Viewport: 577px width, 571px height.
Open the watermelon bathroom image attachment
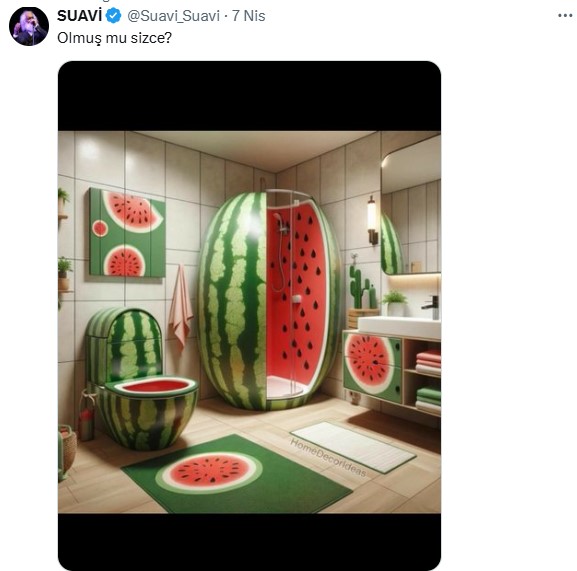(249, 316)
